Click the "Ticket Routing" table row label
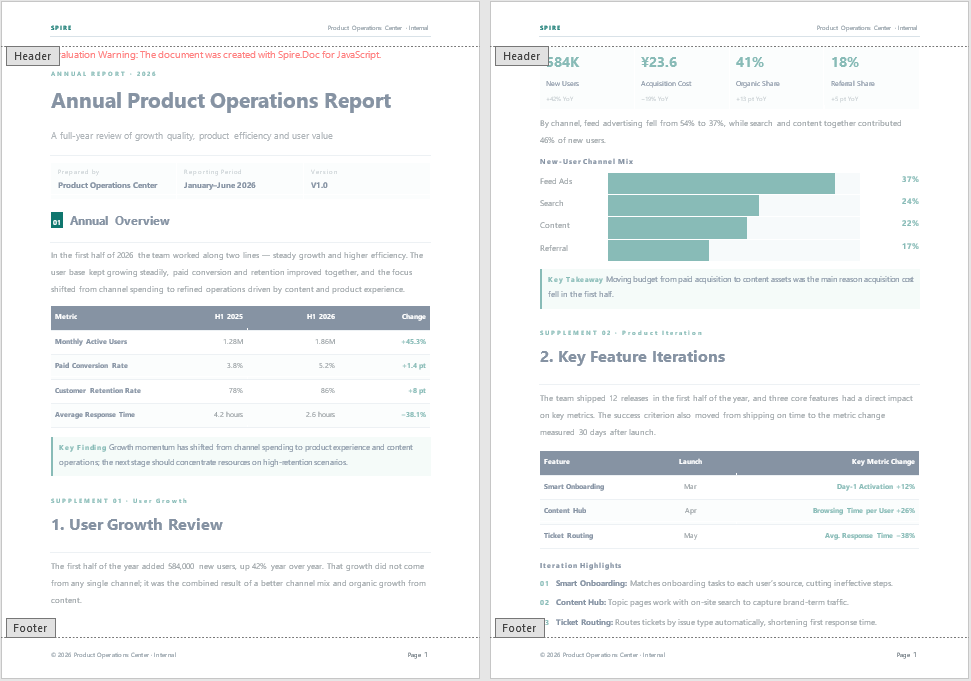 tap(568, 535)
